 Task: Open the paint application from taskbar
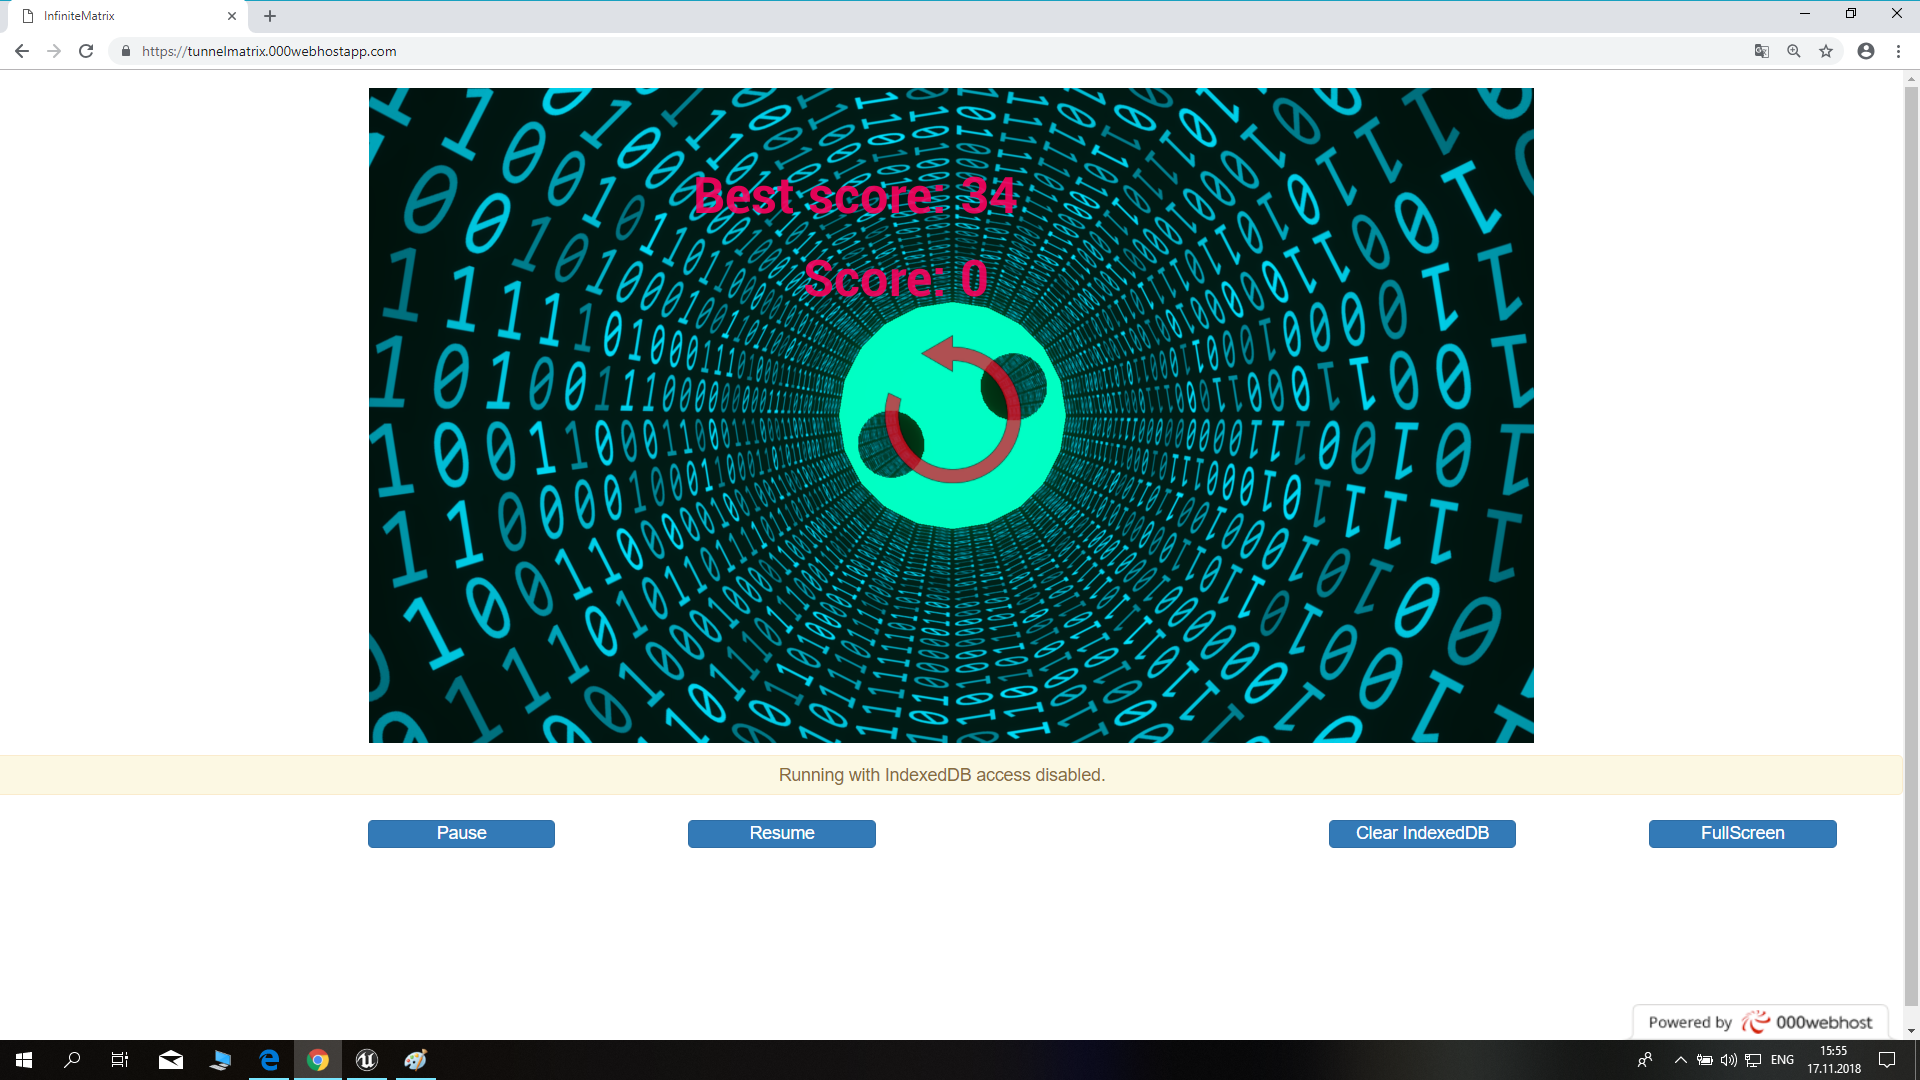(x=415, y=1060)
